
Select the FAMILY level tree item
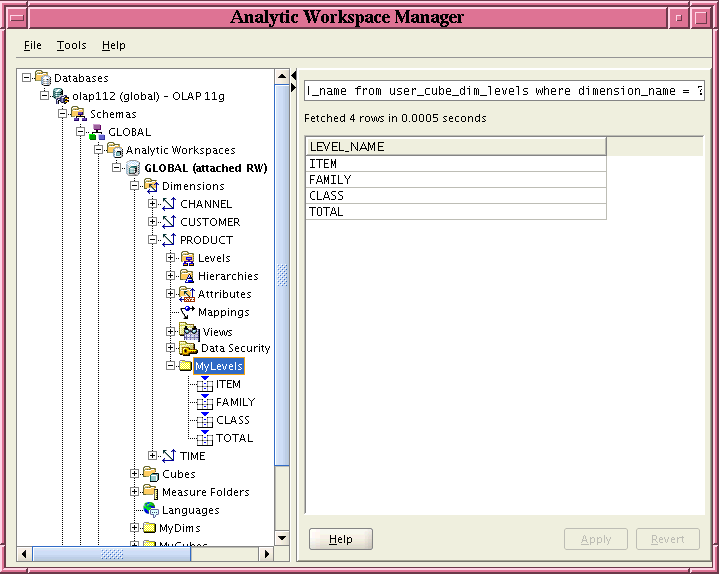[x=235, y=402]
